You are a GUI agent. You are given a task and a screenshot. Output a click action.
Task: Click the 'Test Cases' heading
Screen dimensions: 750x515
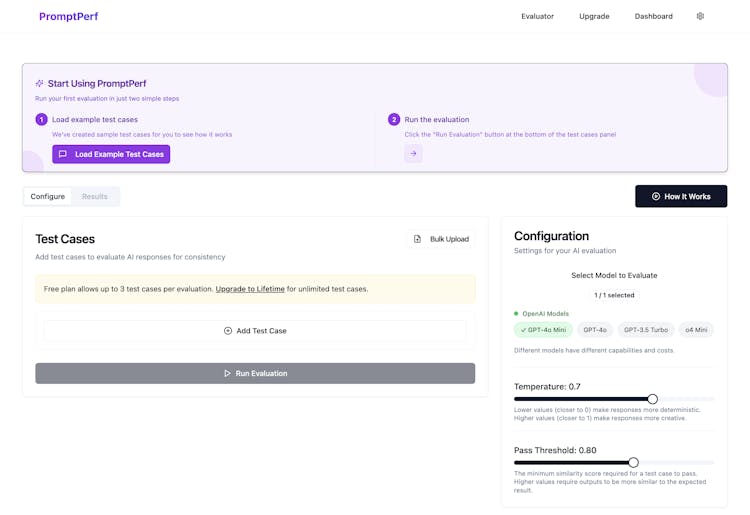point(65,239)
